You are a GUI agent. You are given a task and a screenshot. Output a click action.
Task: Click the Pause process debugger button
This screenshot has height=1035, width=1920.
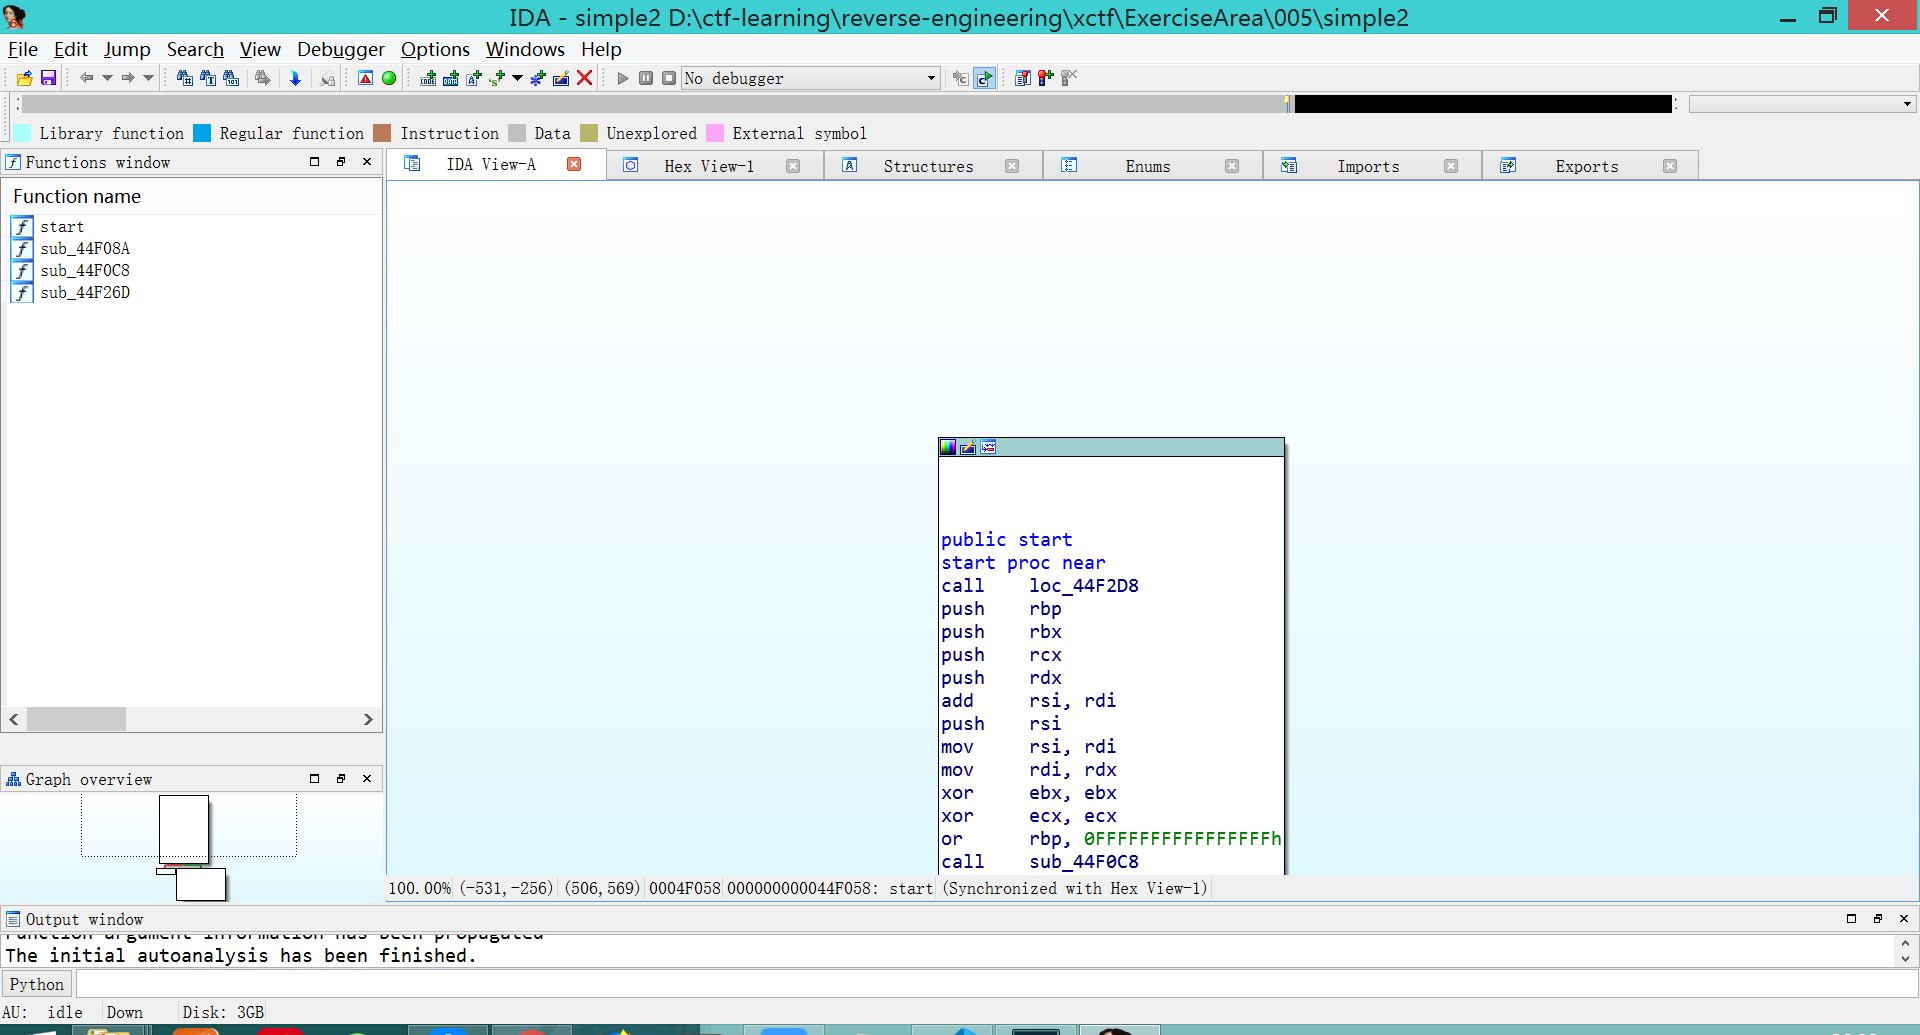tap(646, 78)
